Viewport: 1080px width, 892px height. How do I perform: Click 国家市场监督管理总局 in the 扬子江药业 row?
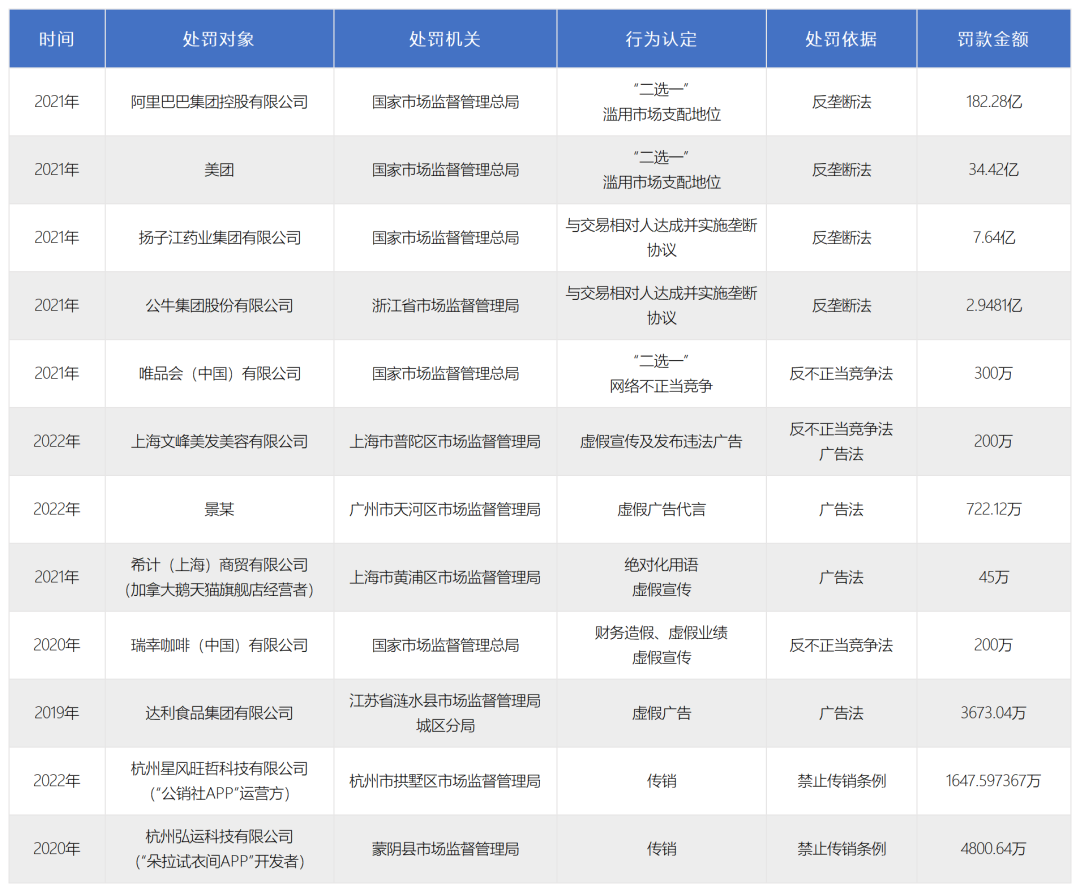pos(445,238)
